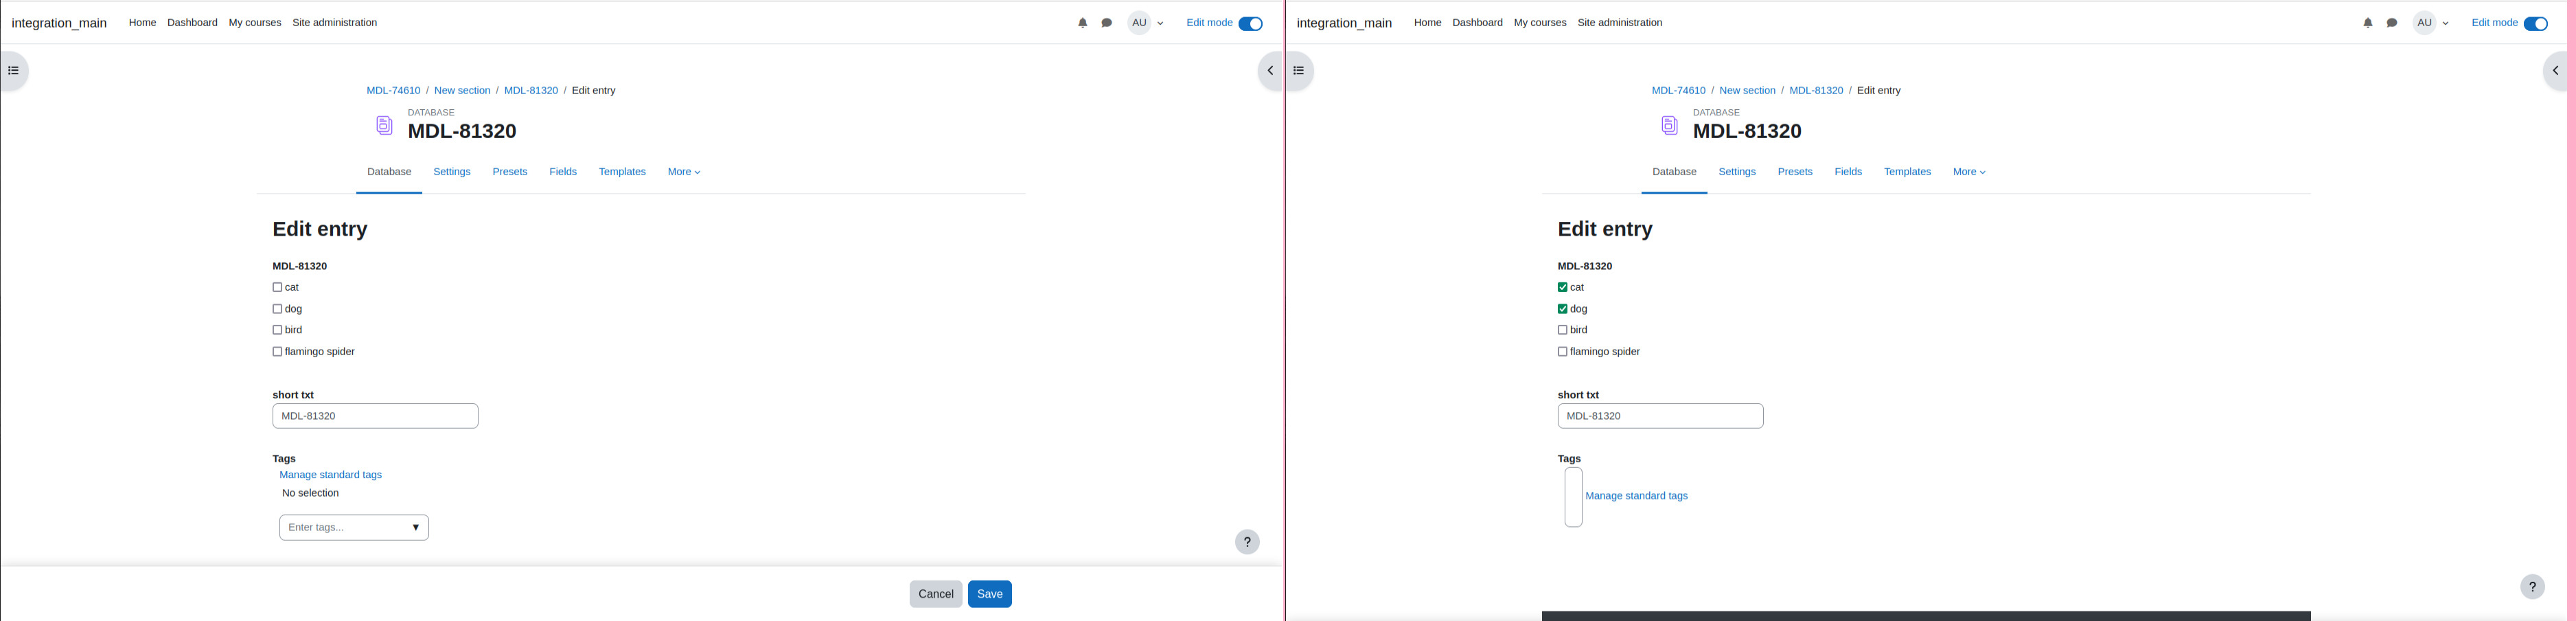The width and height of the screenshot is (2576, 621).
Task: Open tags suggestion arrow in left window
Action: pos(416,528)
